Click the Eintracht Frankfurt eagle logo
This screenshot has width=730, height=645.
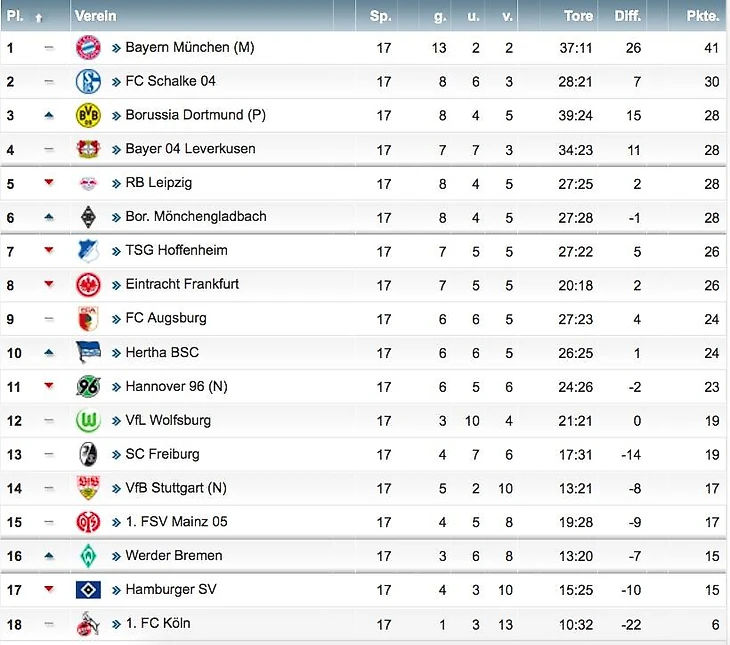[x=88, y=285]
